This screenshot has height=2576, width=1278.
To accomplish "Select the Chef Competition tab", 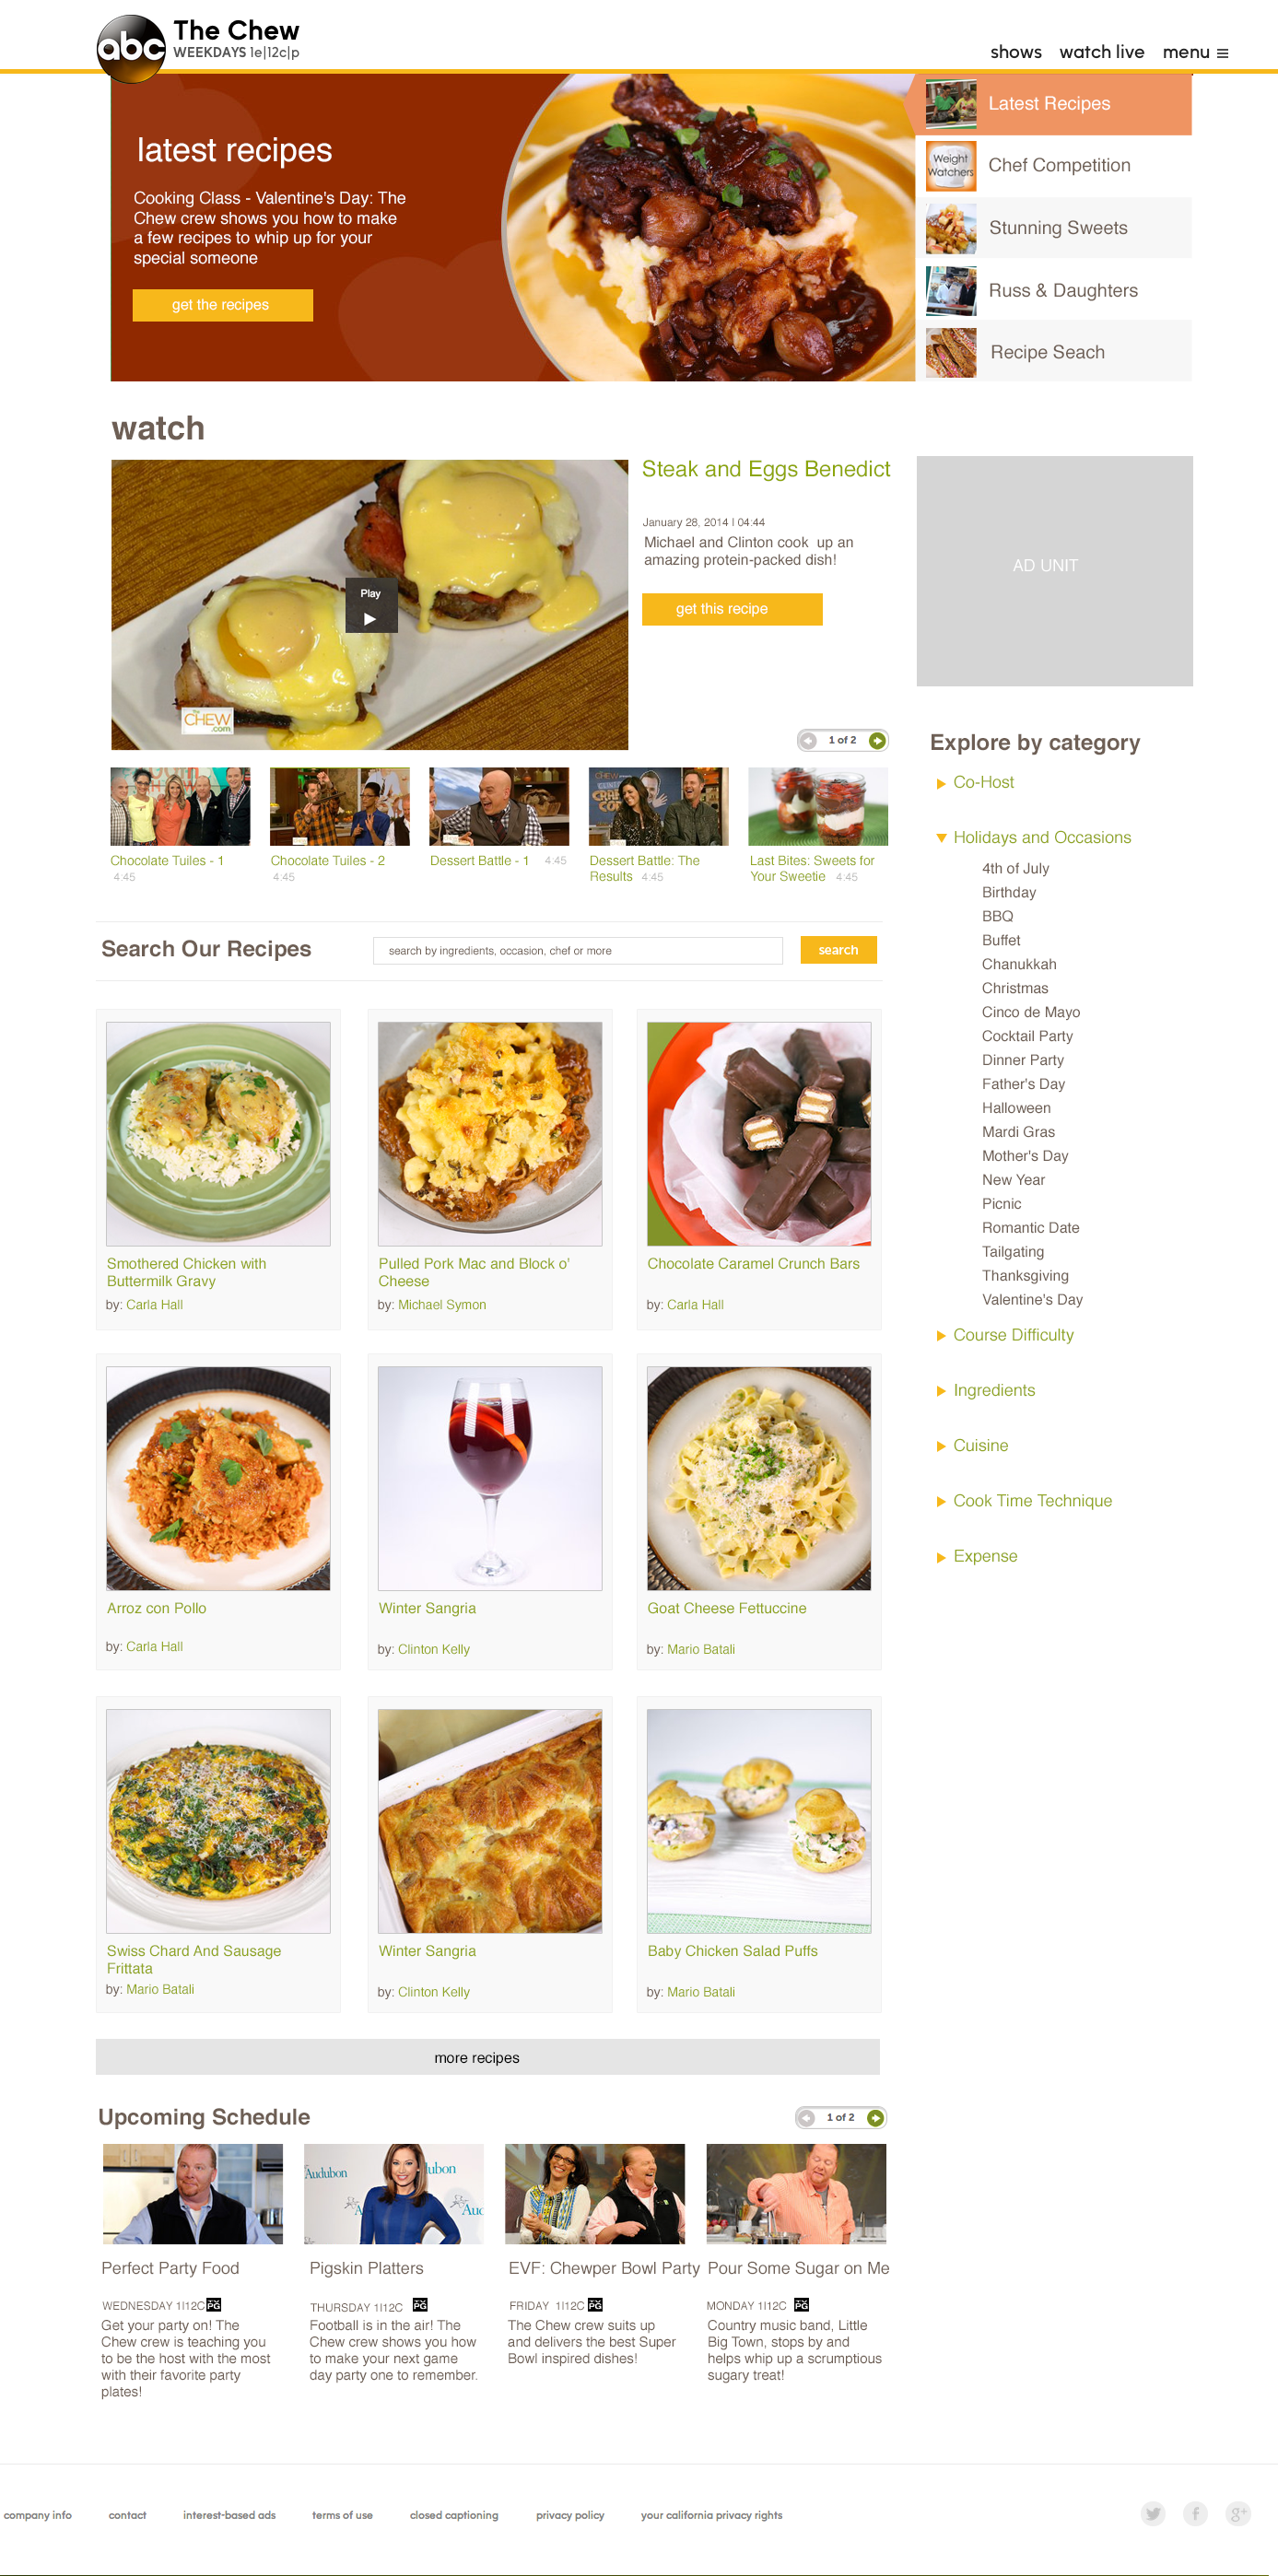I will [1054, 166].
